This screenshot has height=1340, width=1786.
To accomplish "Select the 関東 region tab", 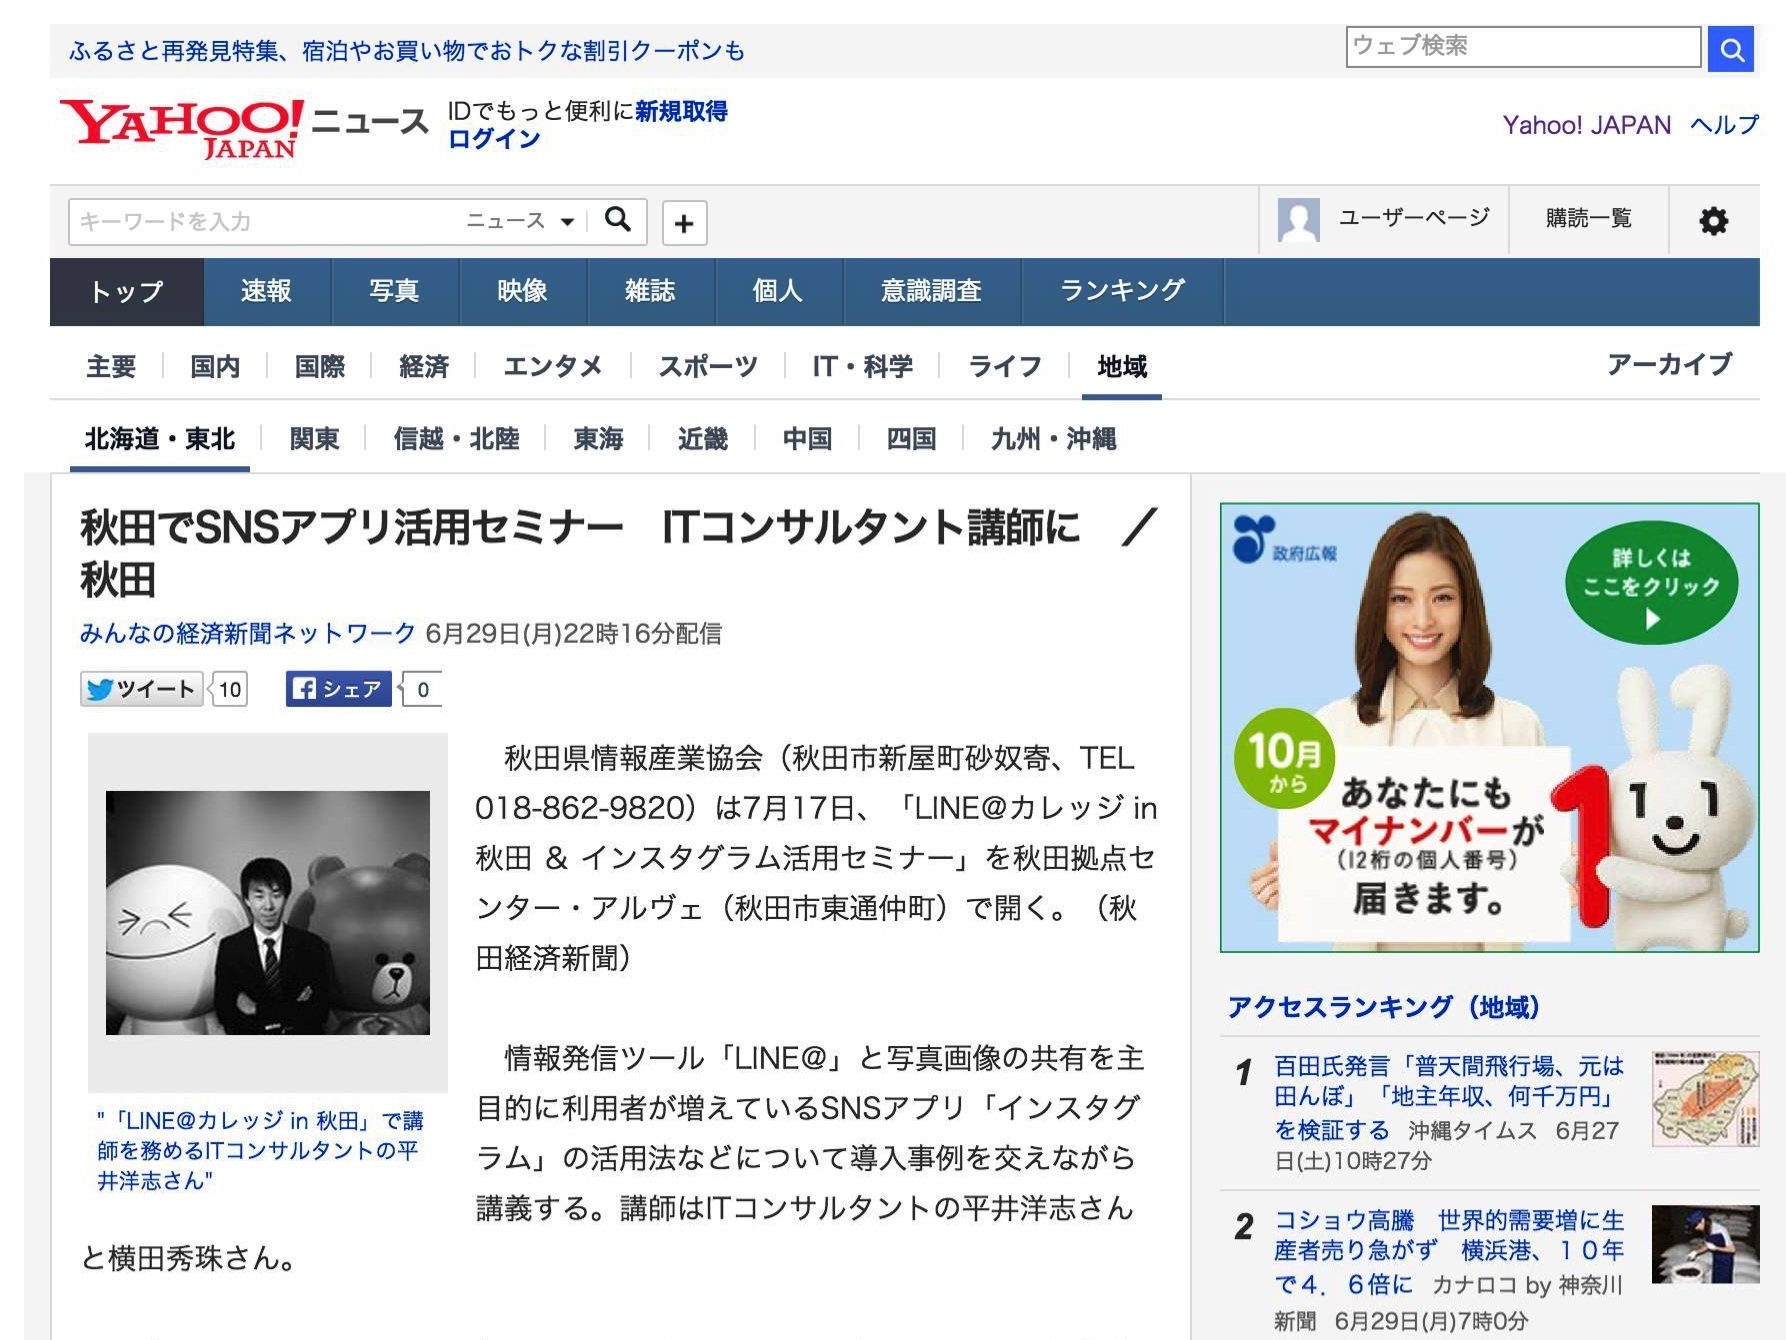I will click(314, 439).
